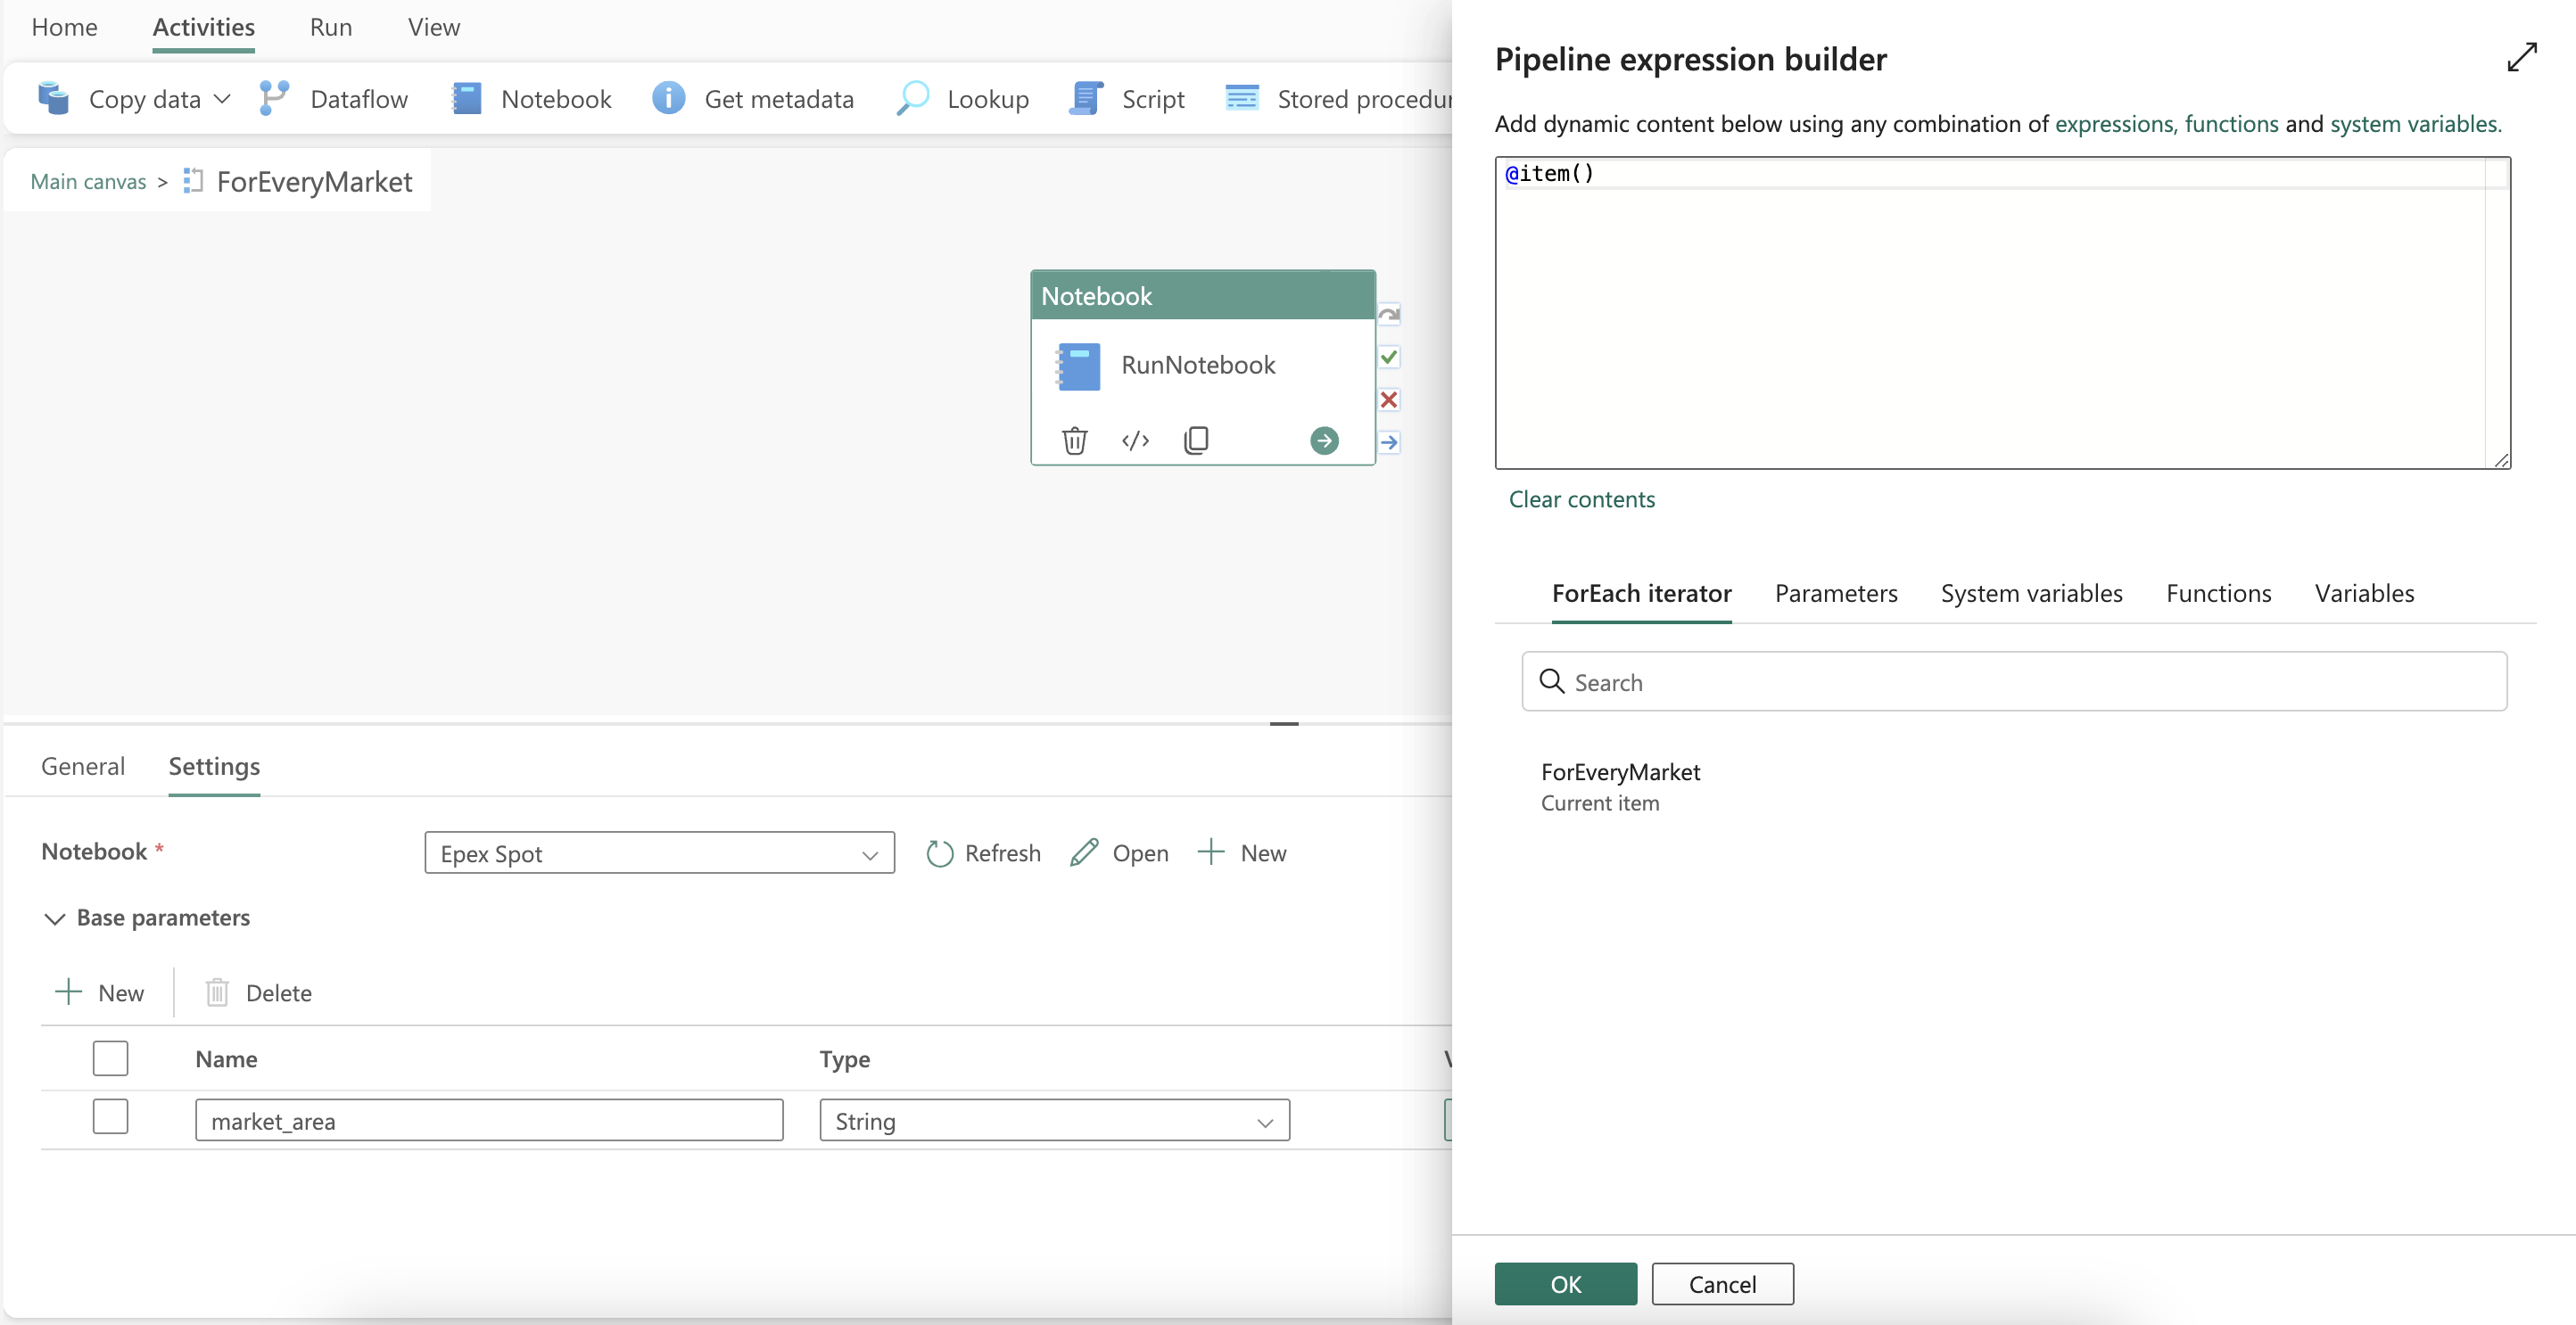
Task: Click the delete trash icon on RunNotebook activity
Action: 1074,440
